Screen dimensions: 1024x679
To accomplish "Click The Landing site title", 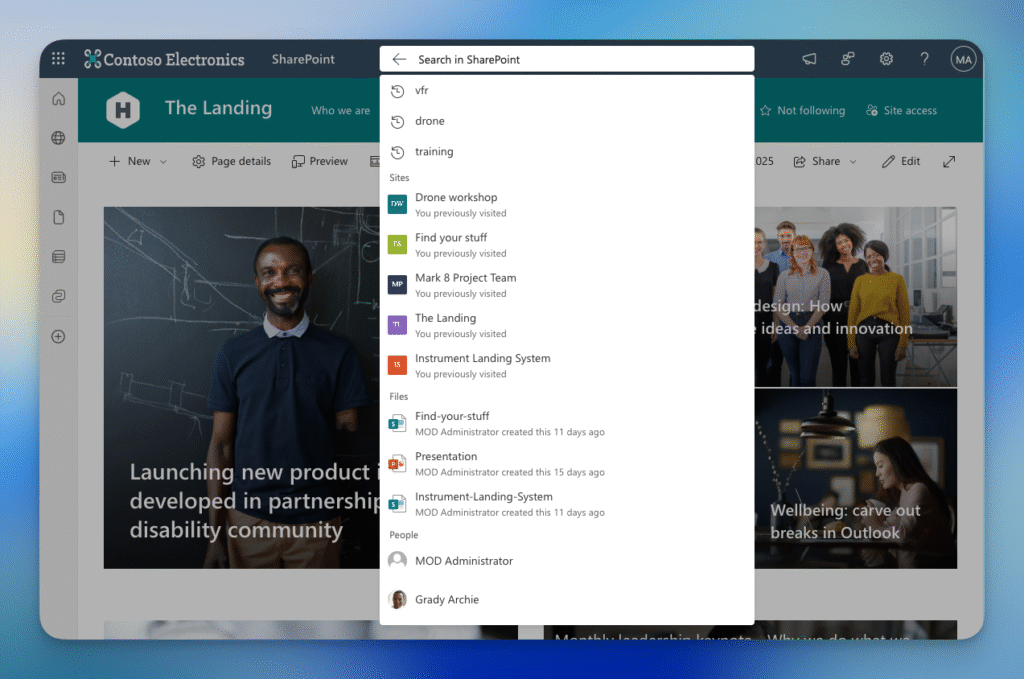I will click(218, 108).
